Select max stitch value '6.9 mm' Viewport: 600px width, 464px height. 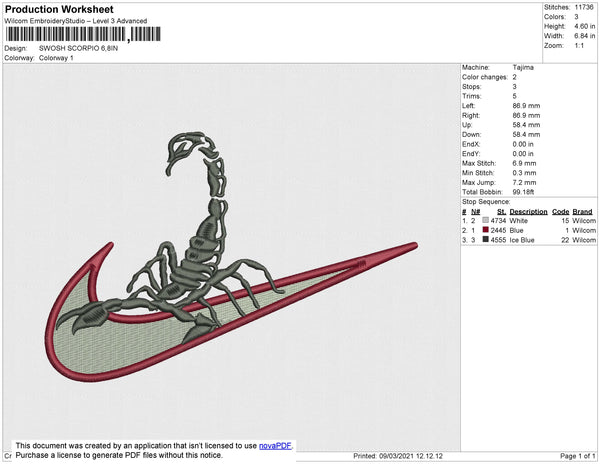524,163
